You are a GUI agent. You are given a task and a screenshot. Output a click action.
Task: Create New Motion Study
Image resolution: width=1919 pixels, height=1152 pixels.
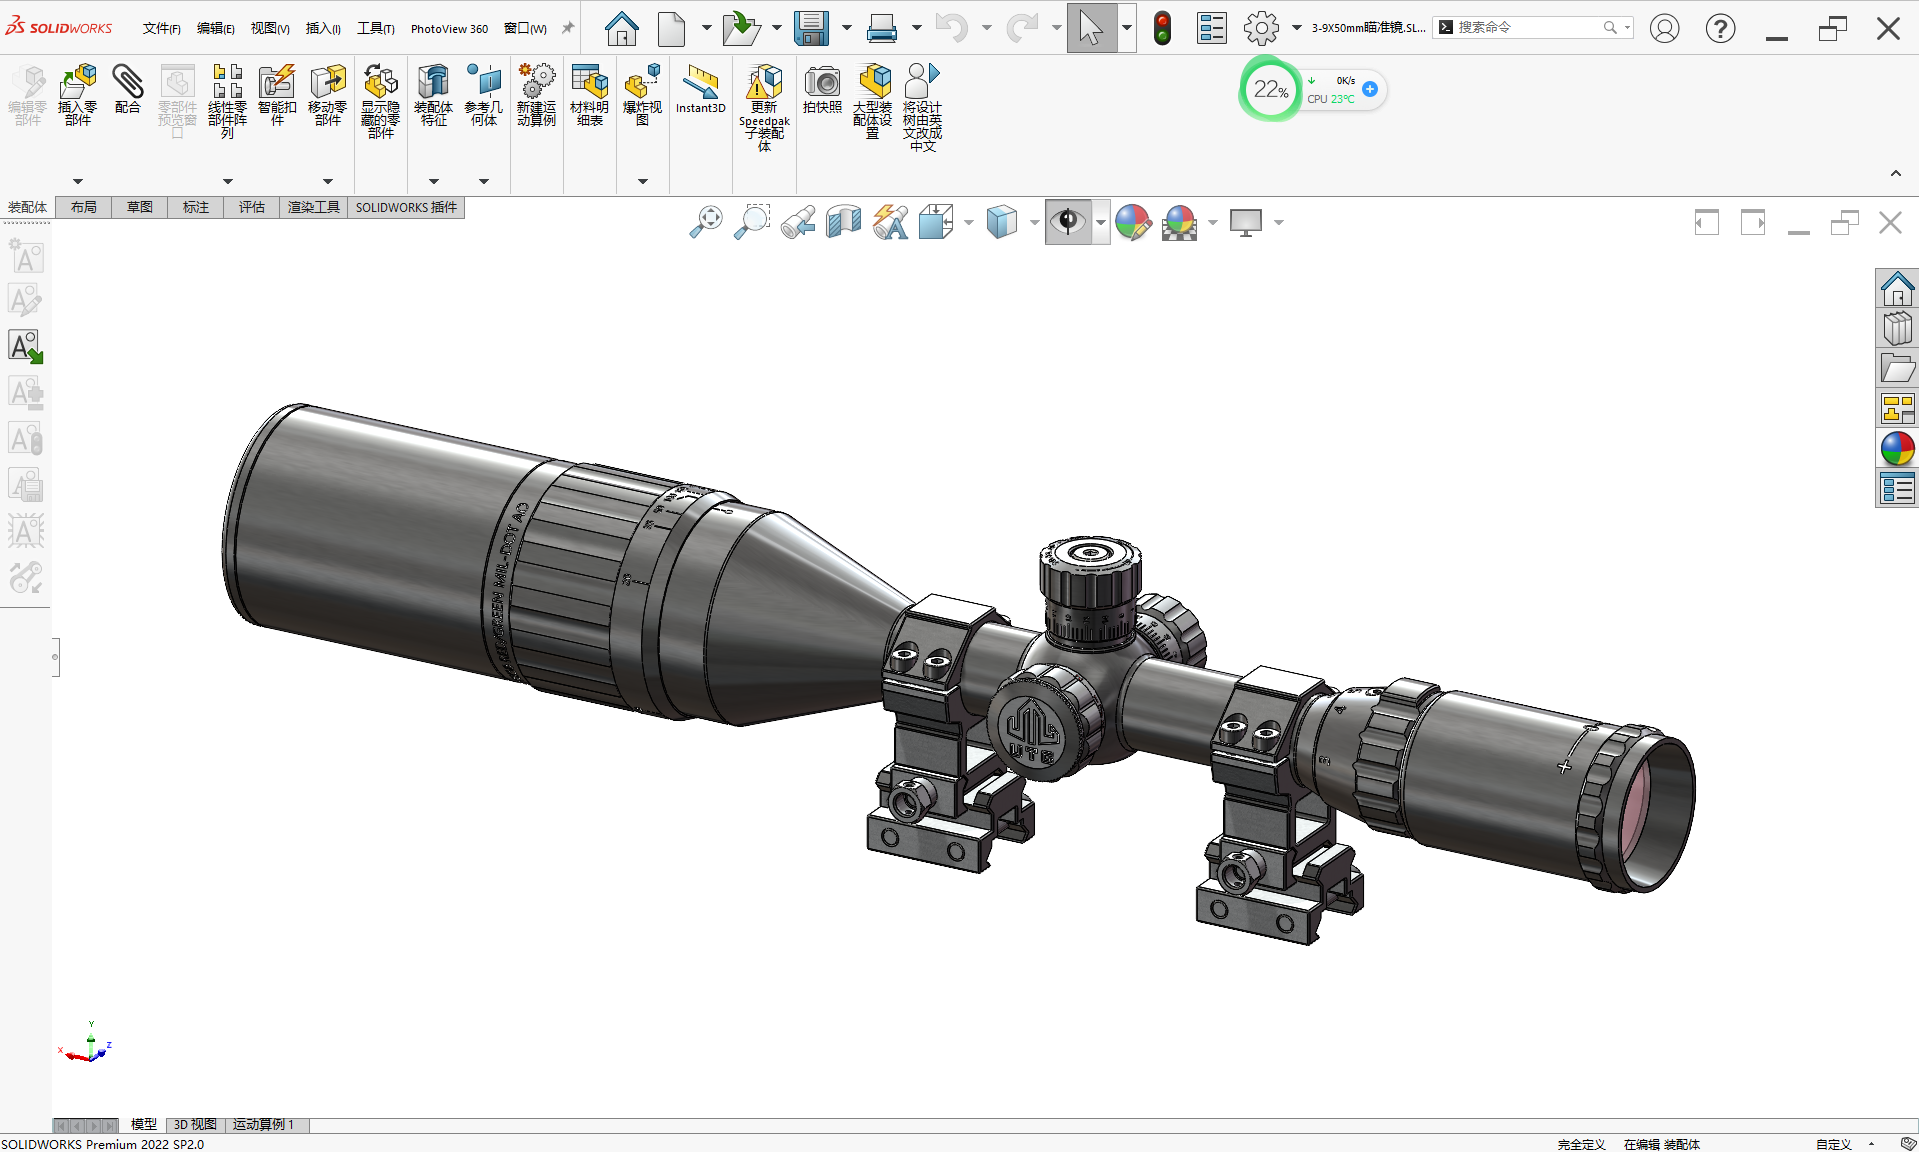(536, 95)
